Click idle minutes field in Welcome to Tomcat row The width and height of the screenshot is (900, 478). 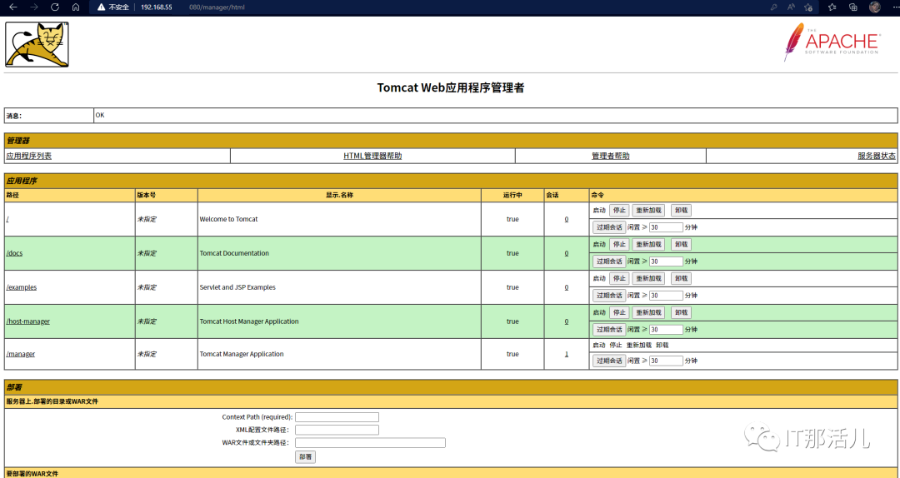pyautogui.click(x=666, y=227)
